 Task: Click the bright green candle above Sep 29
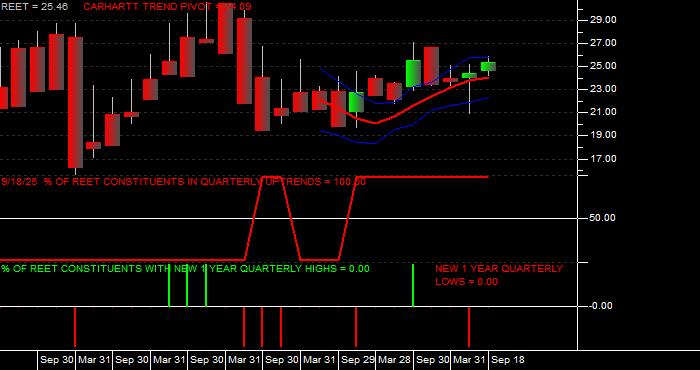(356, 102)
